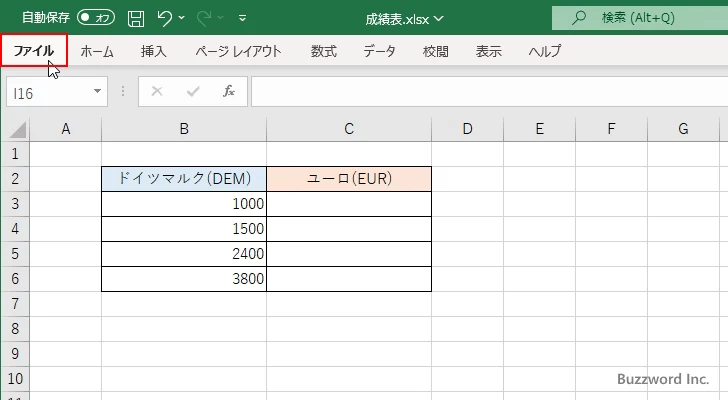This screenshot has height=400, width=728.
Task: Select empty euro cell beside 1500
Action: point(349,229)
